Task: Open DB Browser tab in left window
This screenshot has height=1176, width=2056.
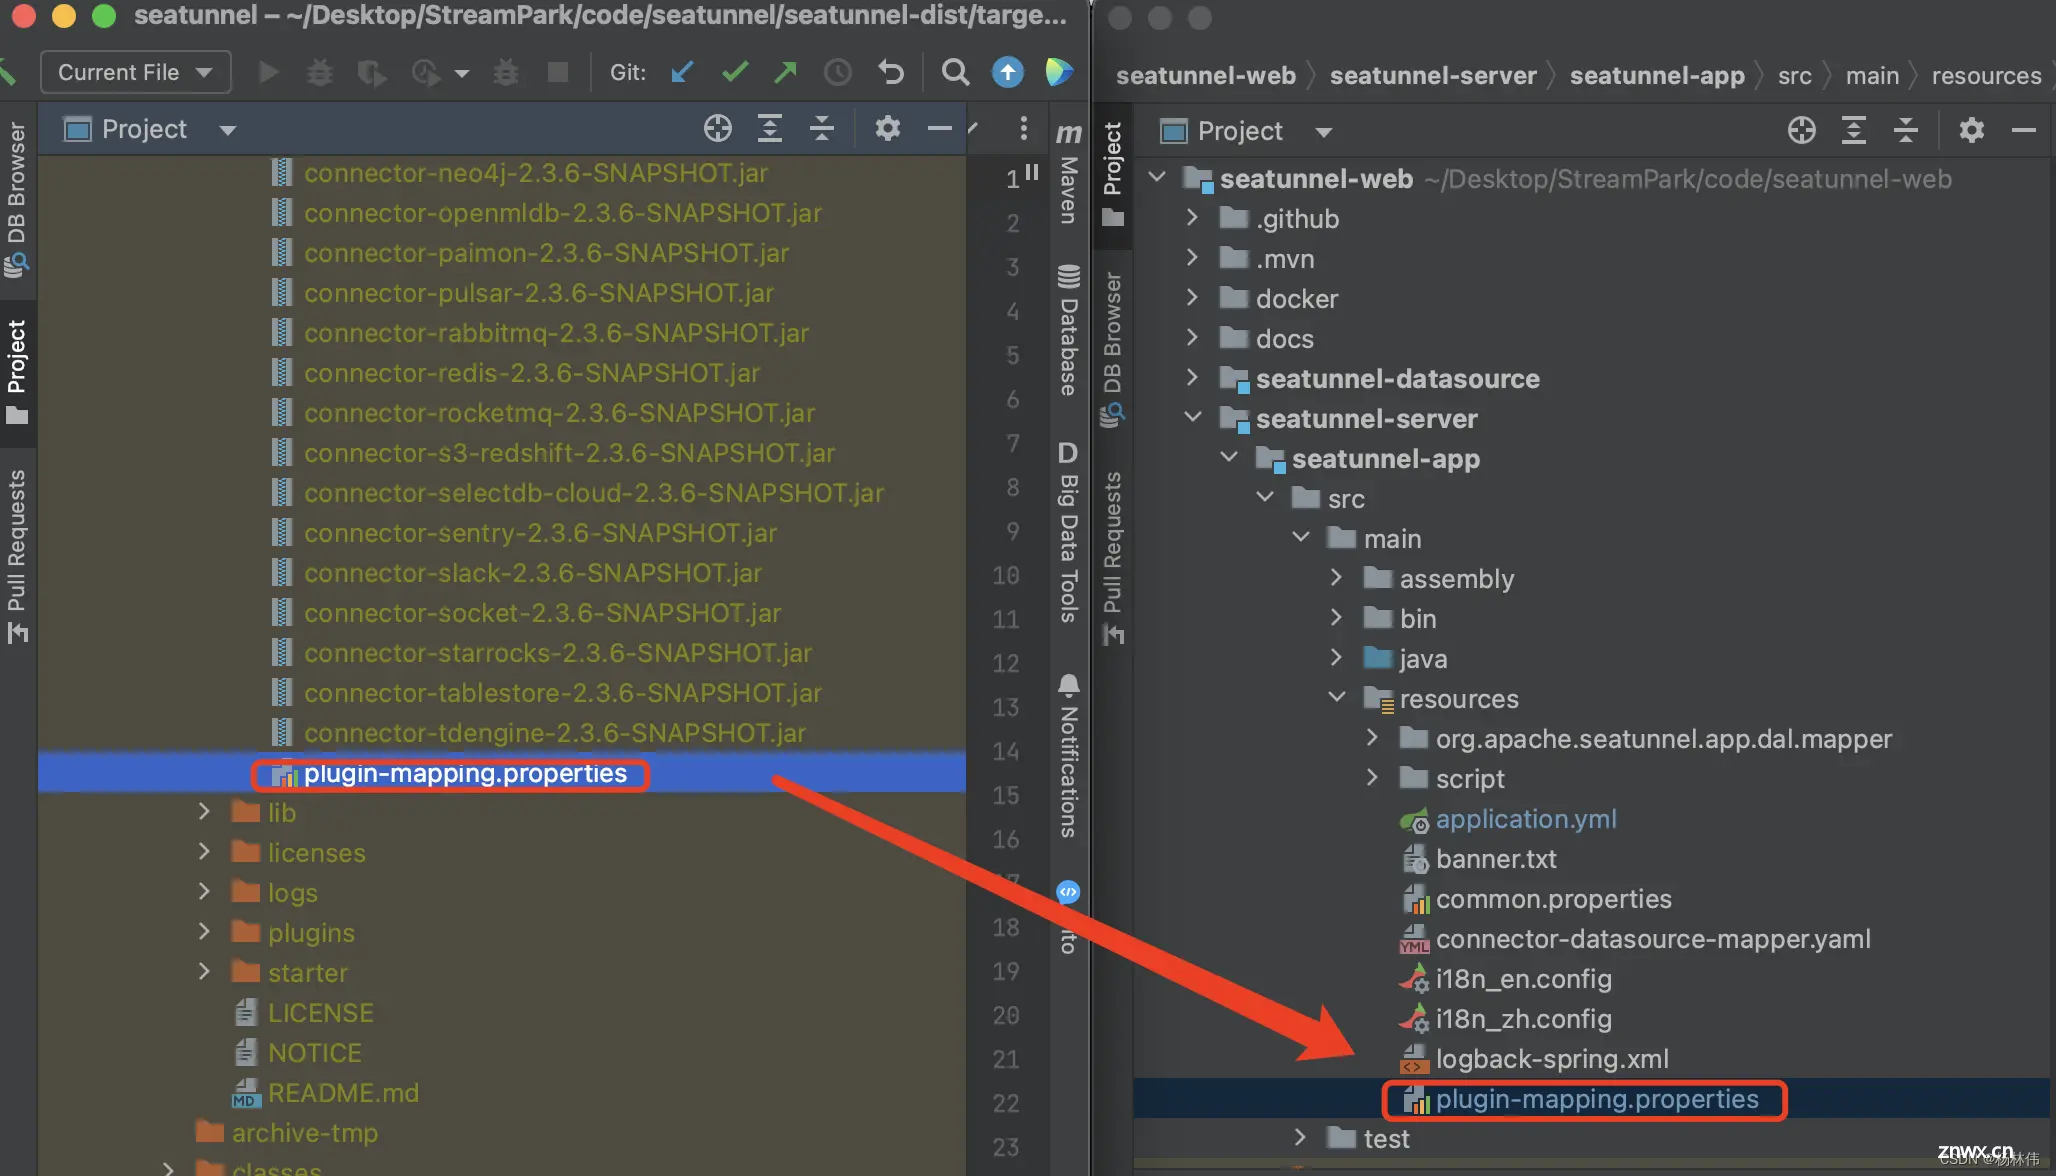Action: [x=16, y=198]
